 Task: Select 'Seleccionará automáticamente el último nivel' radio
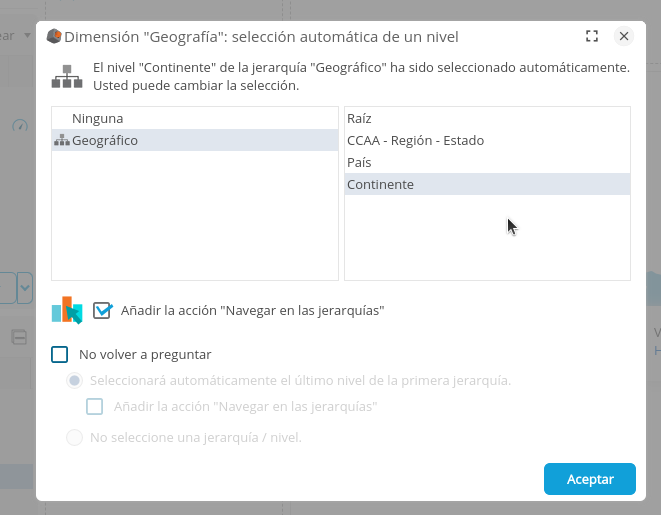(74, 381)
